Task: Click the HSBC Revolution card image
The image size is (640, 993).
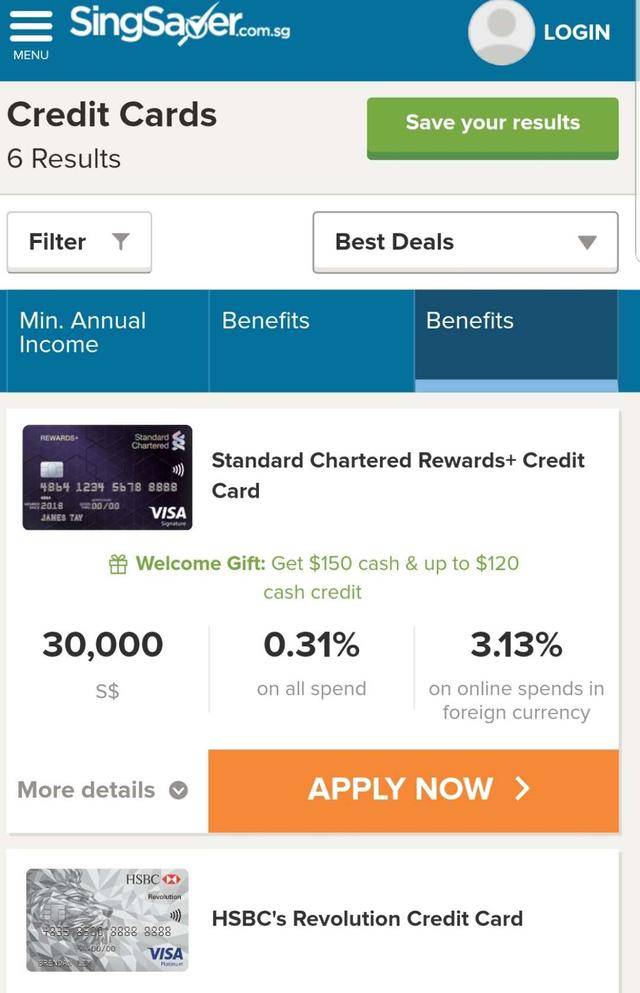Action: (107, 920)
